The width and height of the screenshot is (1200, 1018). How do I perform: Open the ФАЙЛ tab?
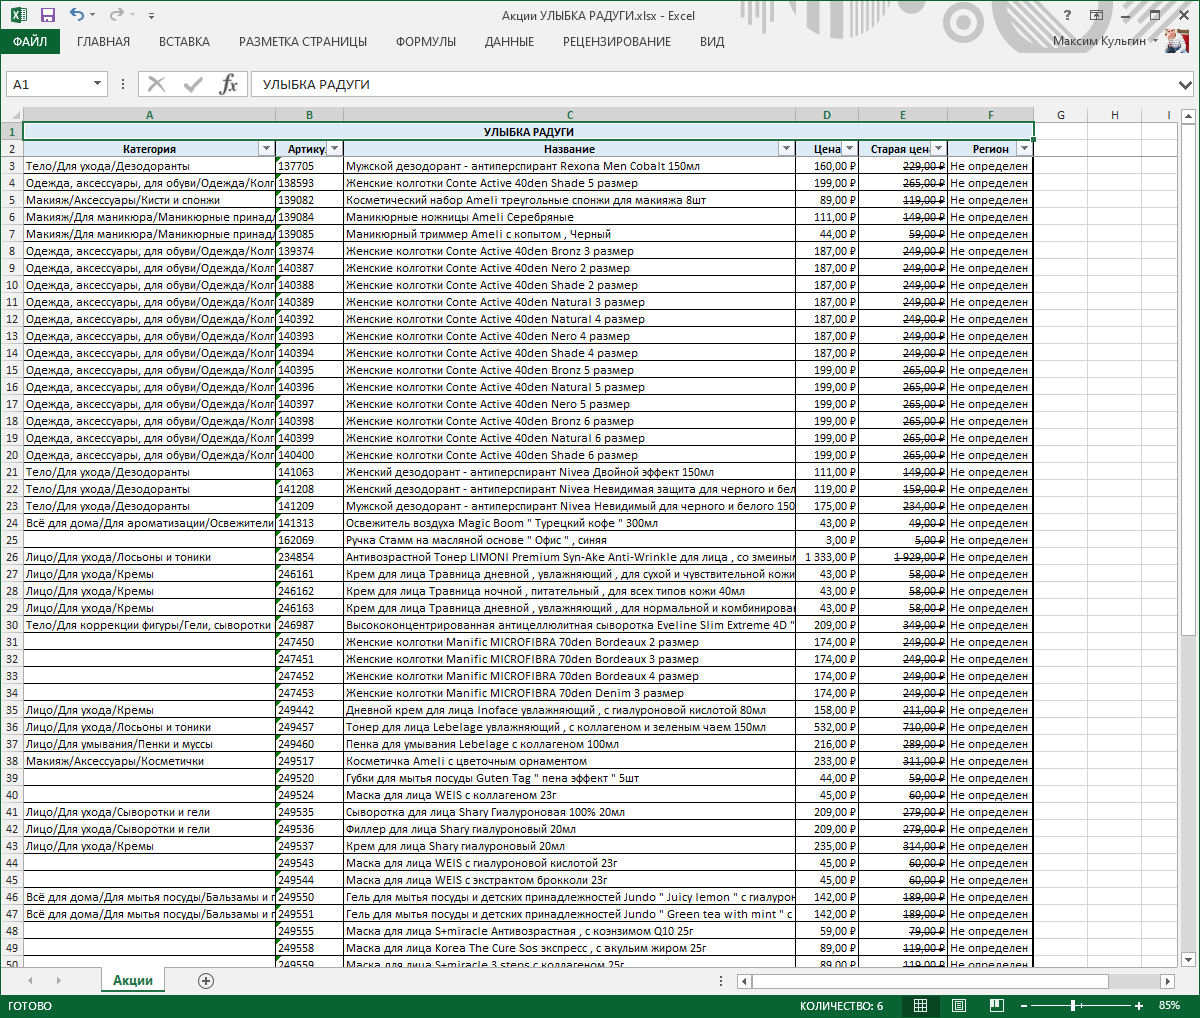(x=30, y=42)
